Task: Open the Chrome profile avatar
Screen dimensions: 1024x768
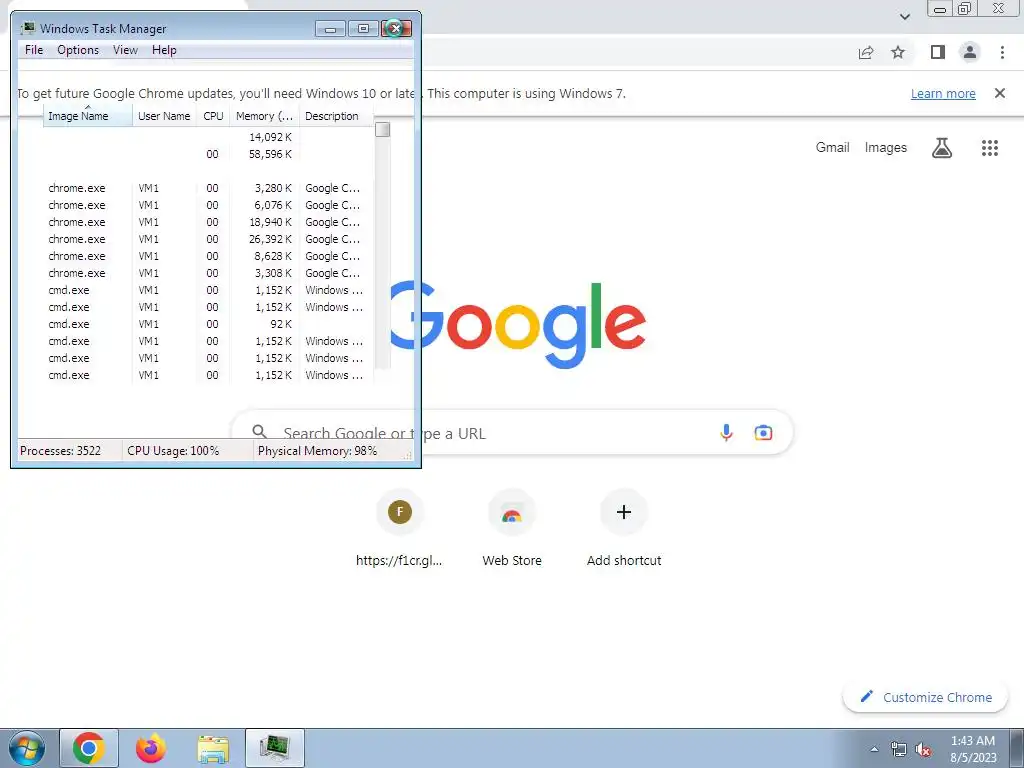Action: [970, 52]
